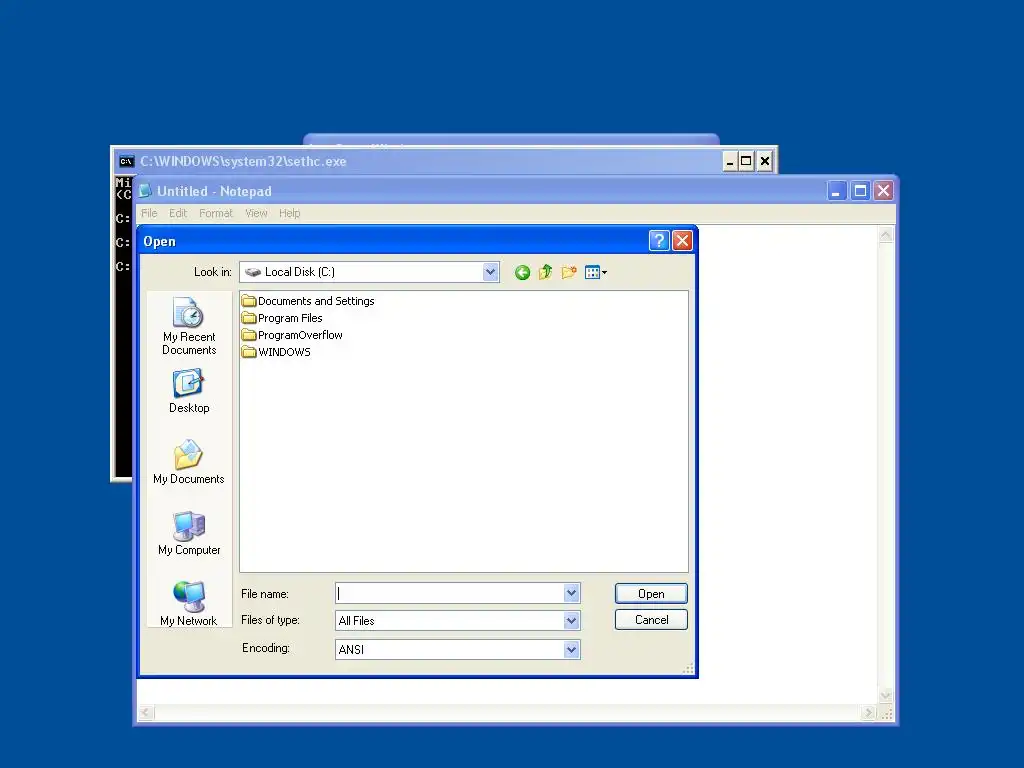
Task: Go up one folder level icon
Action: click(545, 272)
